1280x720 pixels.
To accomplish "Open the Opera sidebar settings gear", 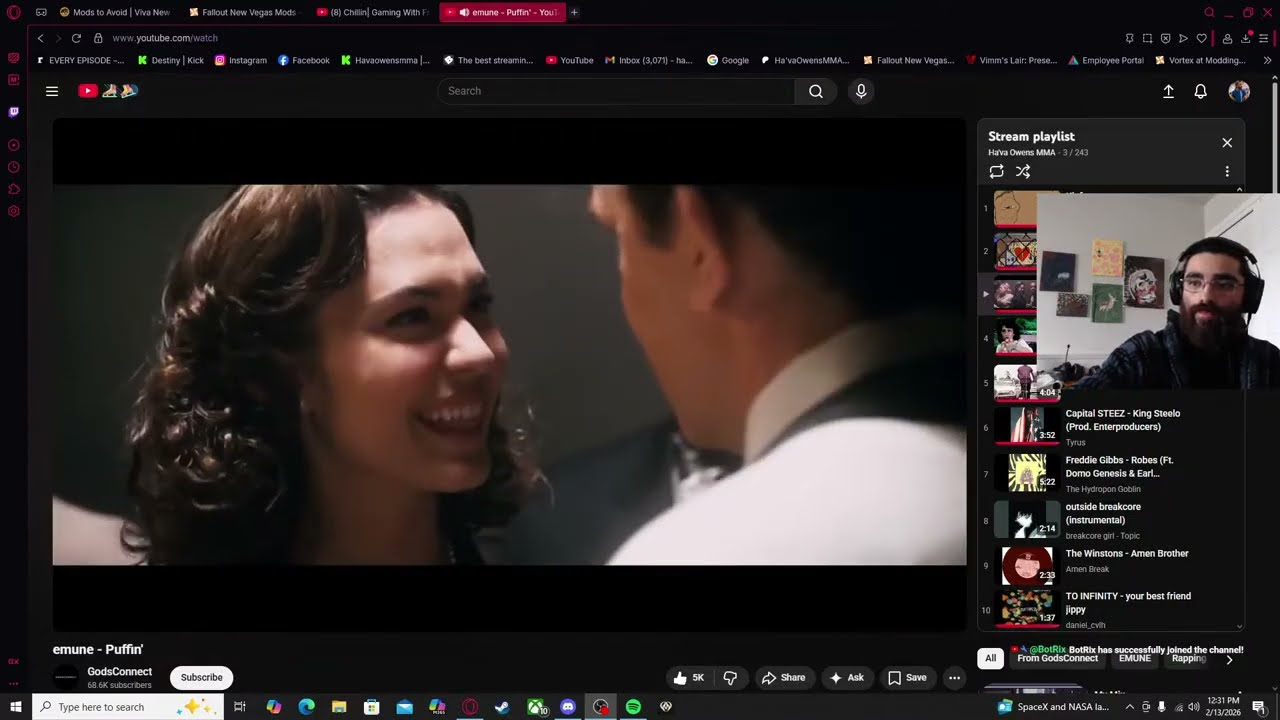I will pyautogui.click(x=14, y=211).
